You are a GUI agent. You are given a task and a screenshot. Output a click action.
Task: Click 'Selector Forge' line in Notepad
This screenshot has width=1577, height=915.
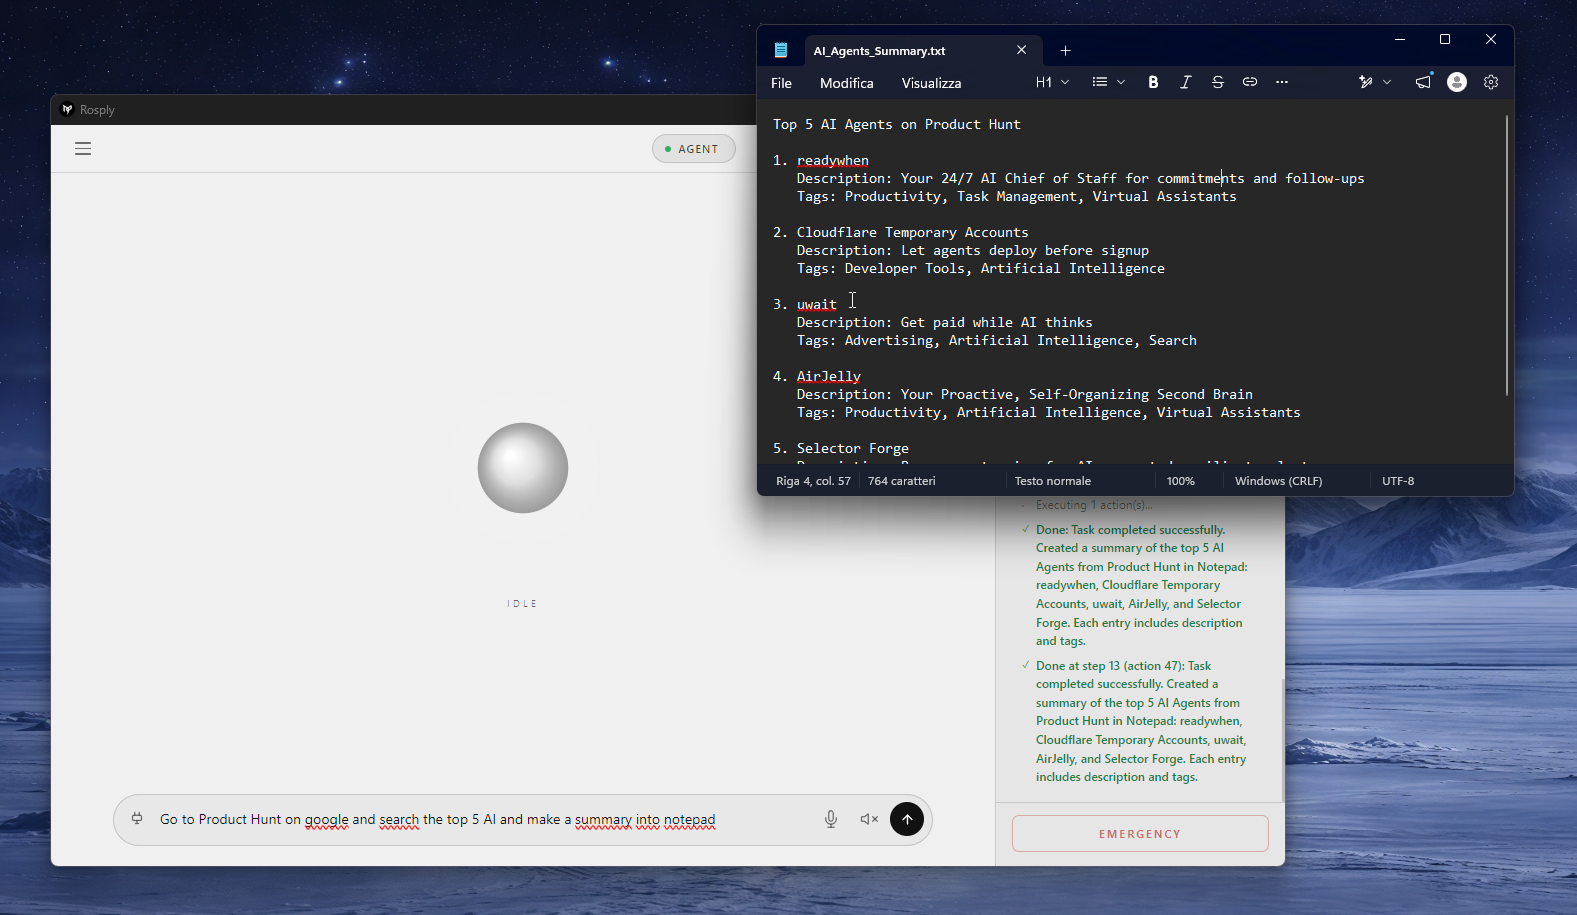(x=853, y=448)
